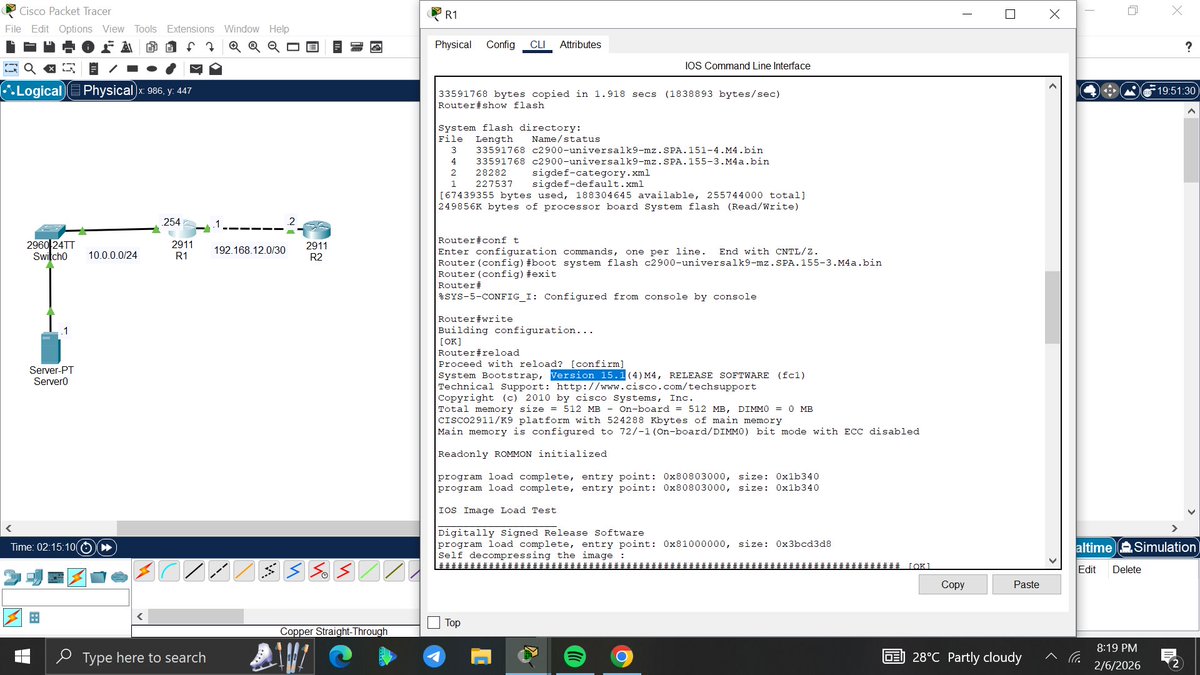
Task: Open the Config tab in R1 window
Action: click(500, 45)
